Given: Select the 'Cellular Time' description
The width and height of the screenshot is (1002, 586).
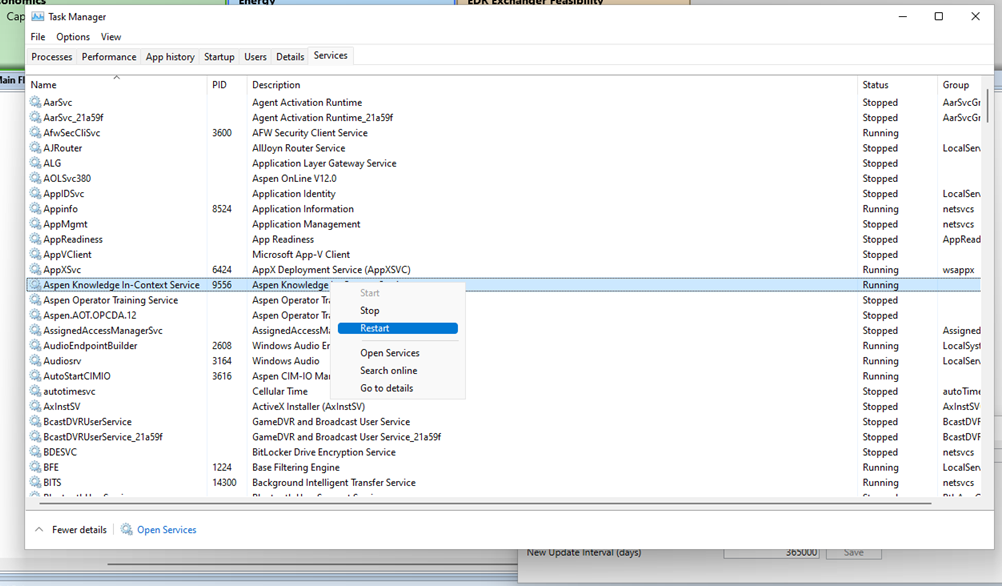Looking at the screenshot, I should (x=280, y=391).
